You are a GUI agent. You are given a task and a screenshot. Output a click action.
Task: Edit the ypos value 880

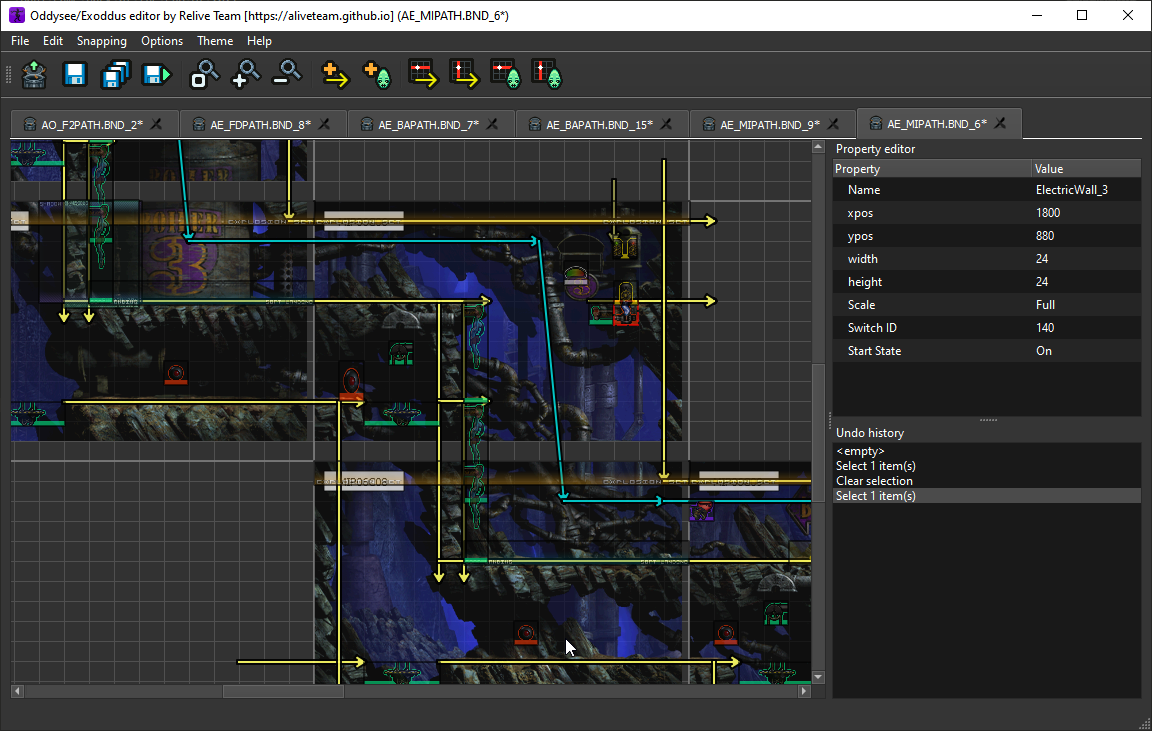click(x=1087, y=236)
